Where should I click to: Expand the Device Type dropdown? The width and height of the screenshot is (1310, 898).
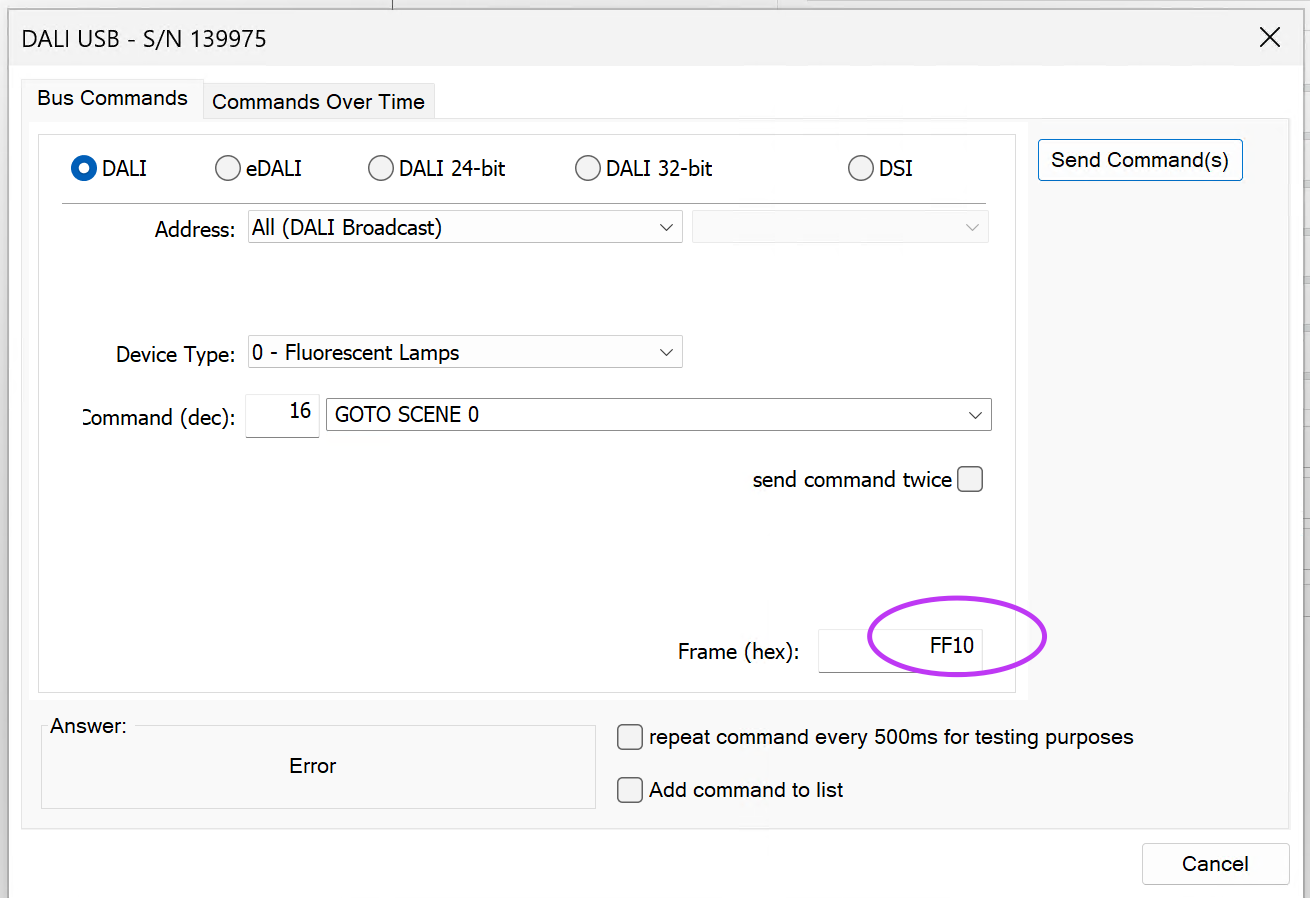[465, 353]
